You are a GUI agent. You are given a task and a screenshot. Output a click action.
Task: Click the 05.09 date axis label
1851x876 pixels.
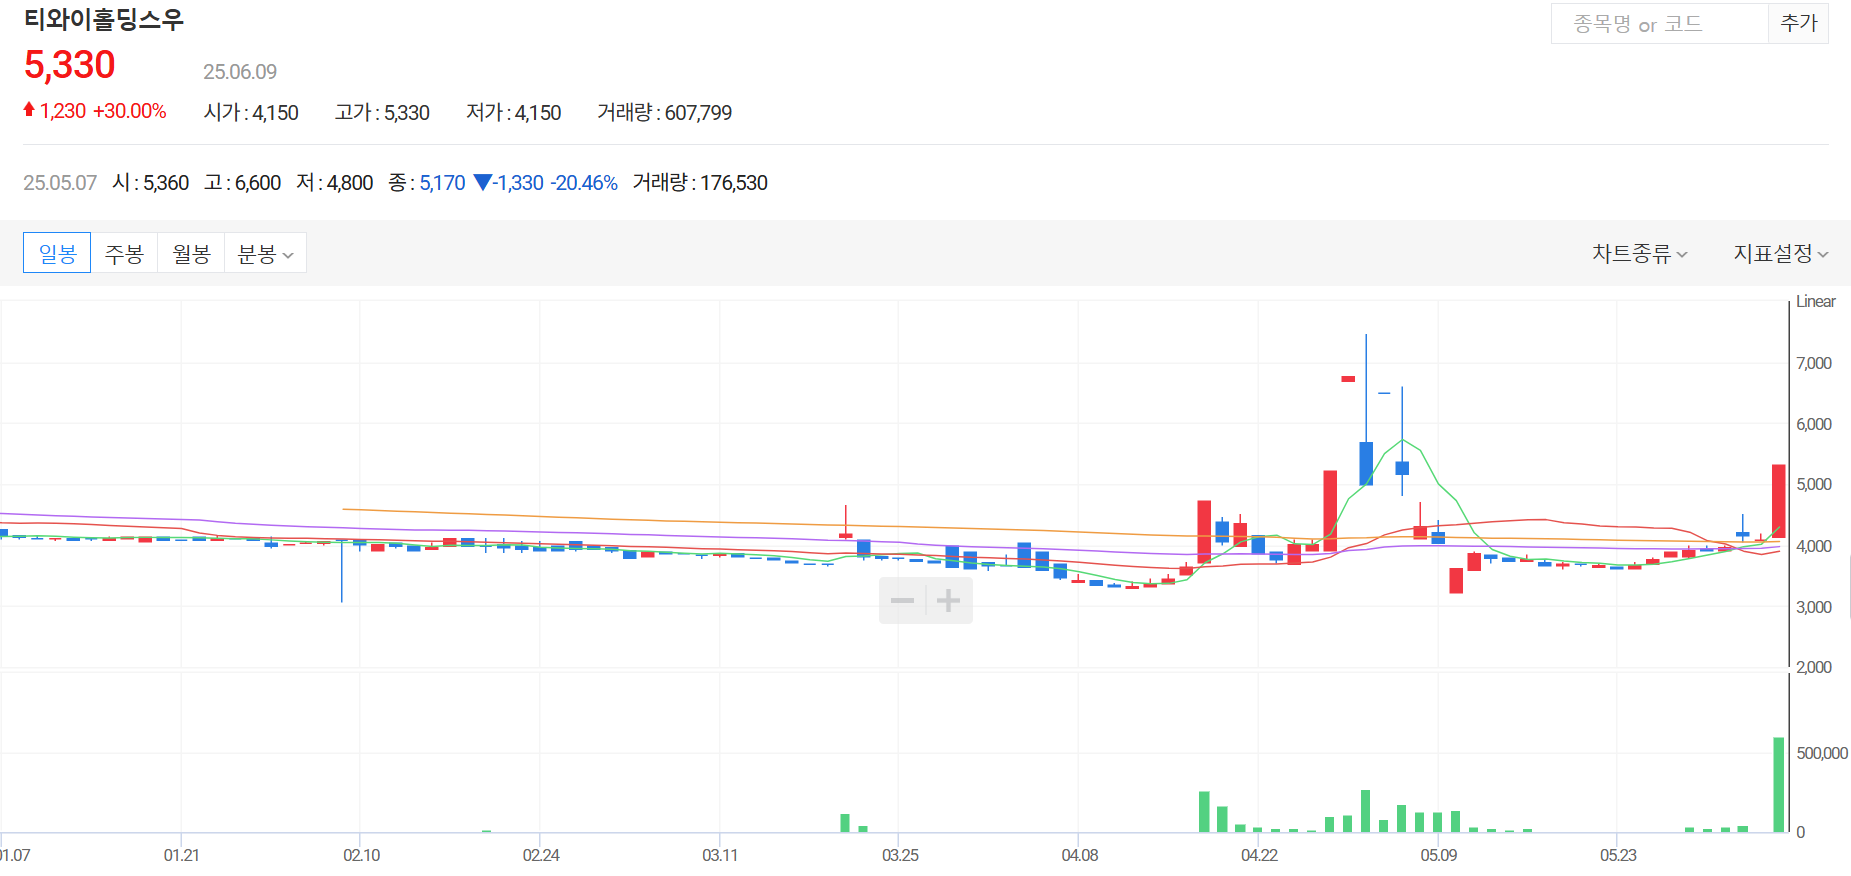(1439, 855)
